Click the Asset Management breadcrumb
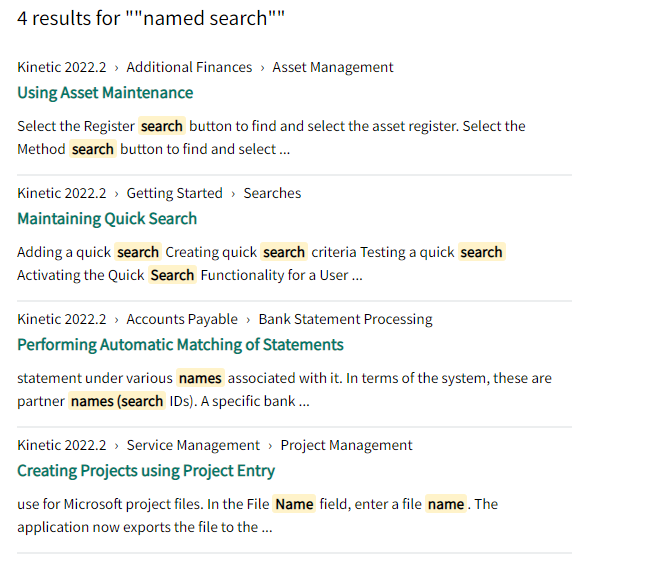Screen dimensions: 656x586 333,67
